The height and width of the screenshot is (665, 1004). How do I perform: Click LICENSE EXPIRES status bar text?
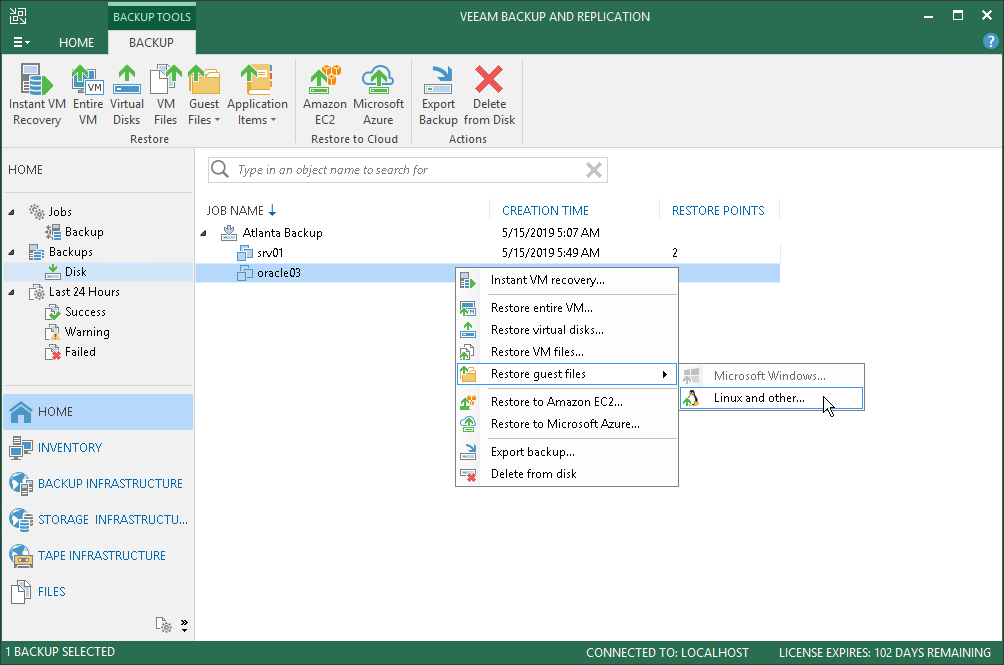884,653
